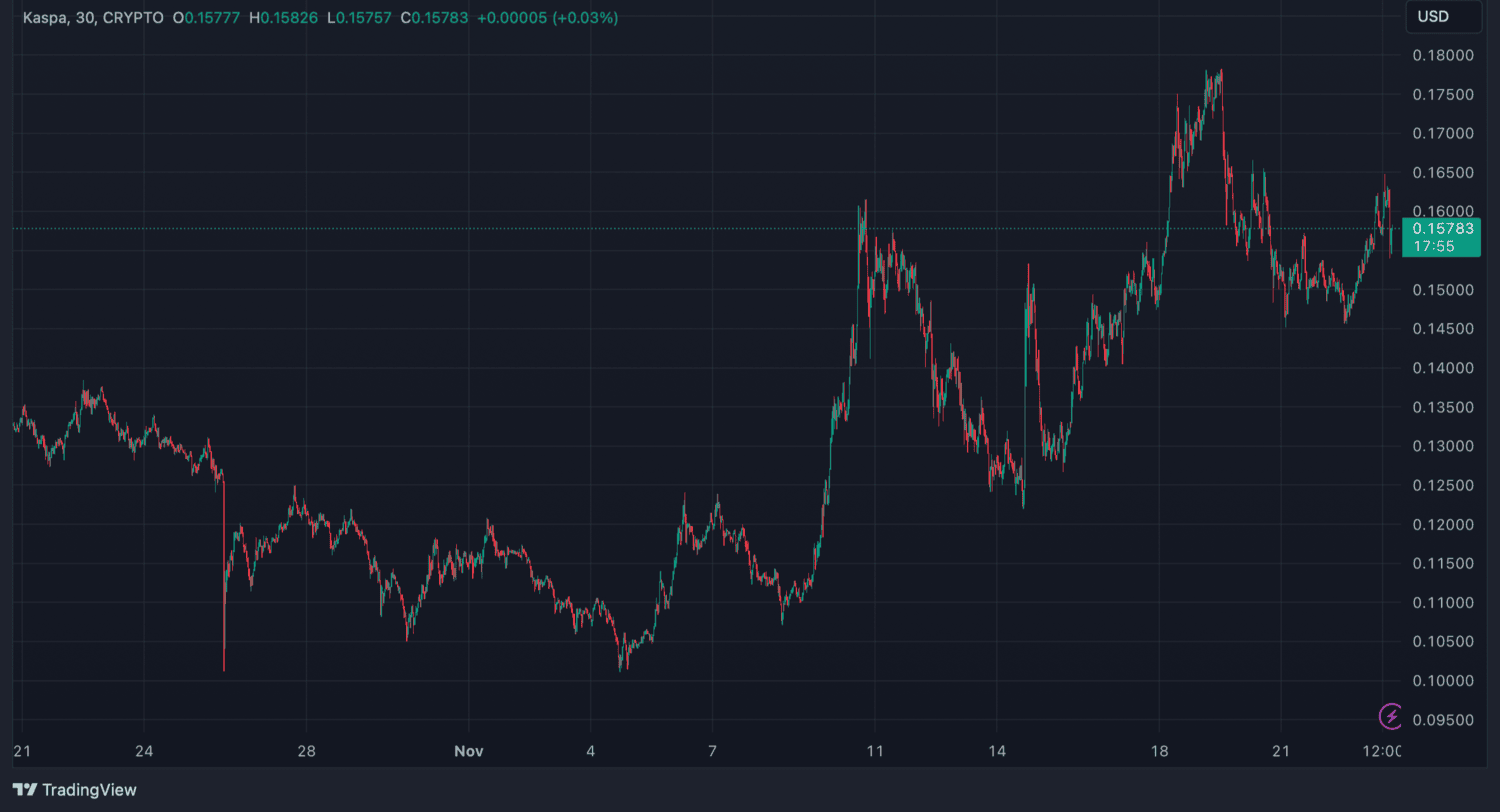The height and width of the screenshot is (812, 1500).
Task: Select the 12:00 time axis label
Action: tap(1382, 751)
